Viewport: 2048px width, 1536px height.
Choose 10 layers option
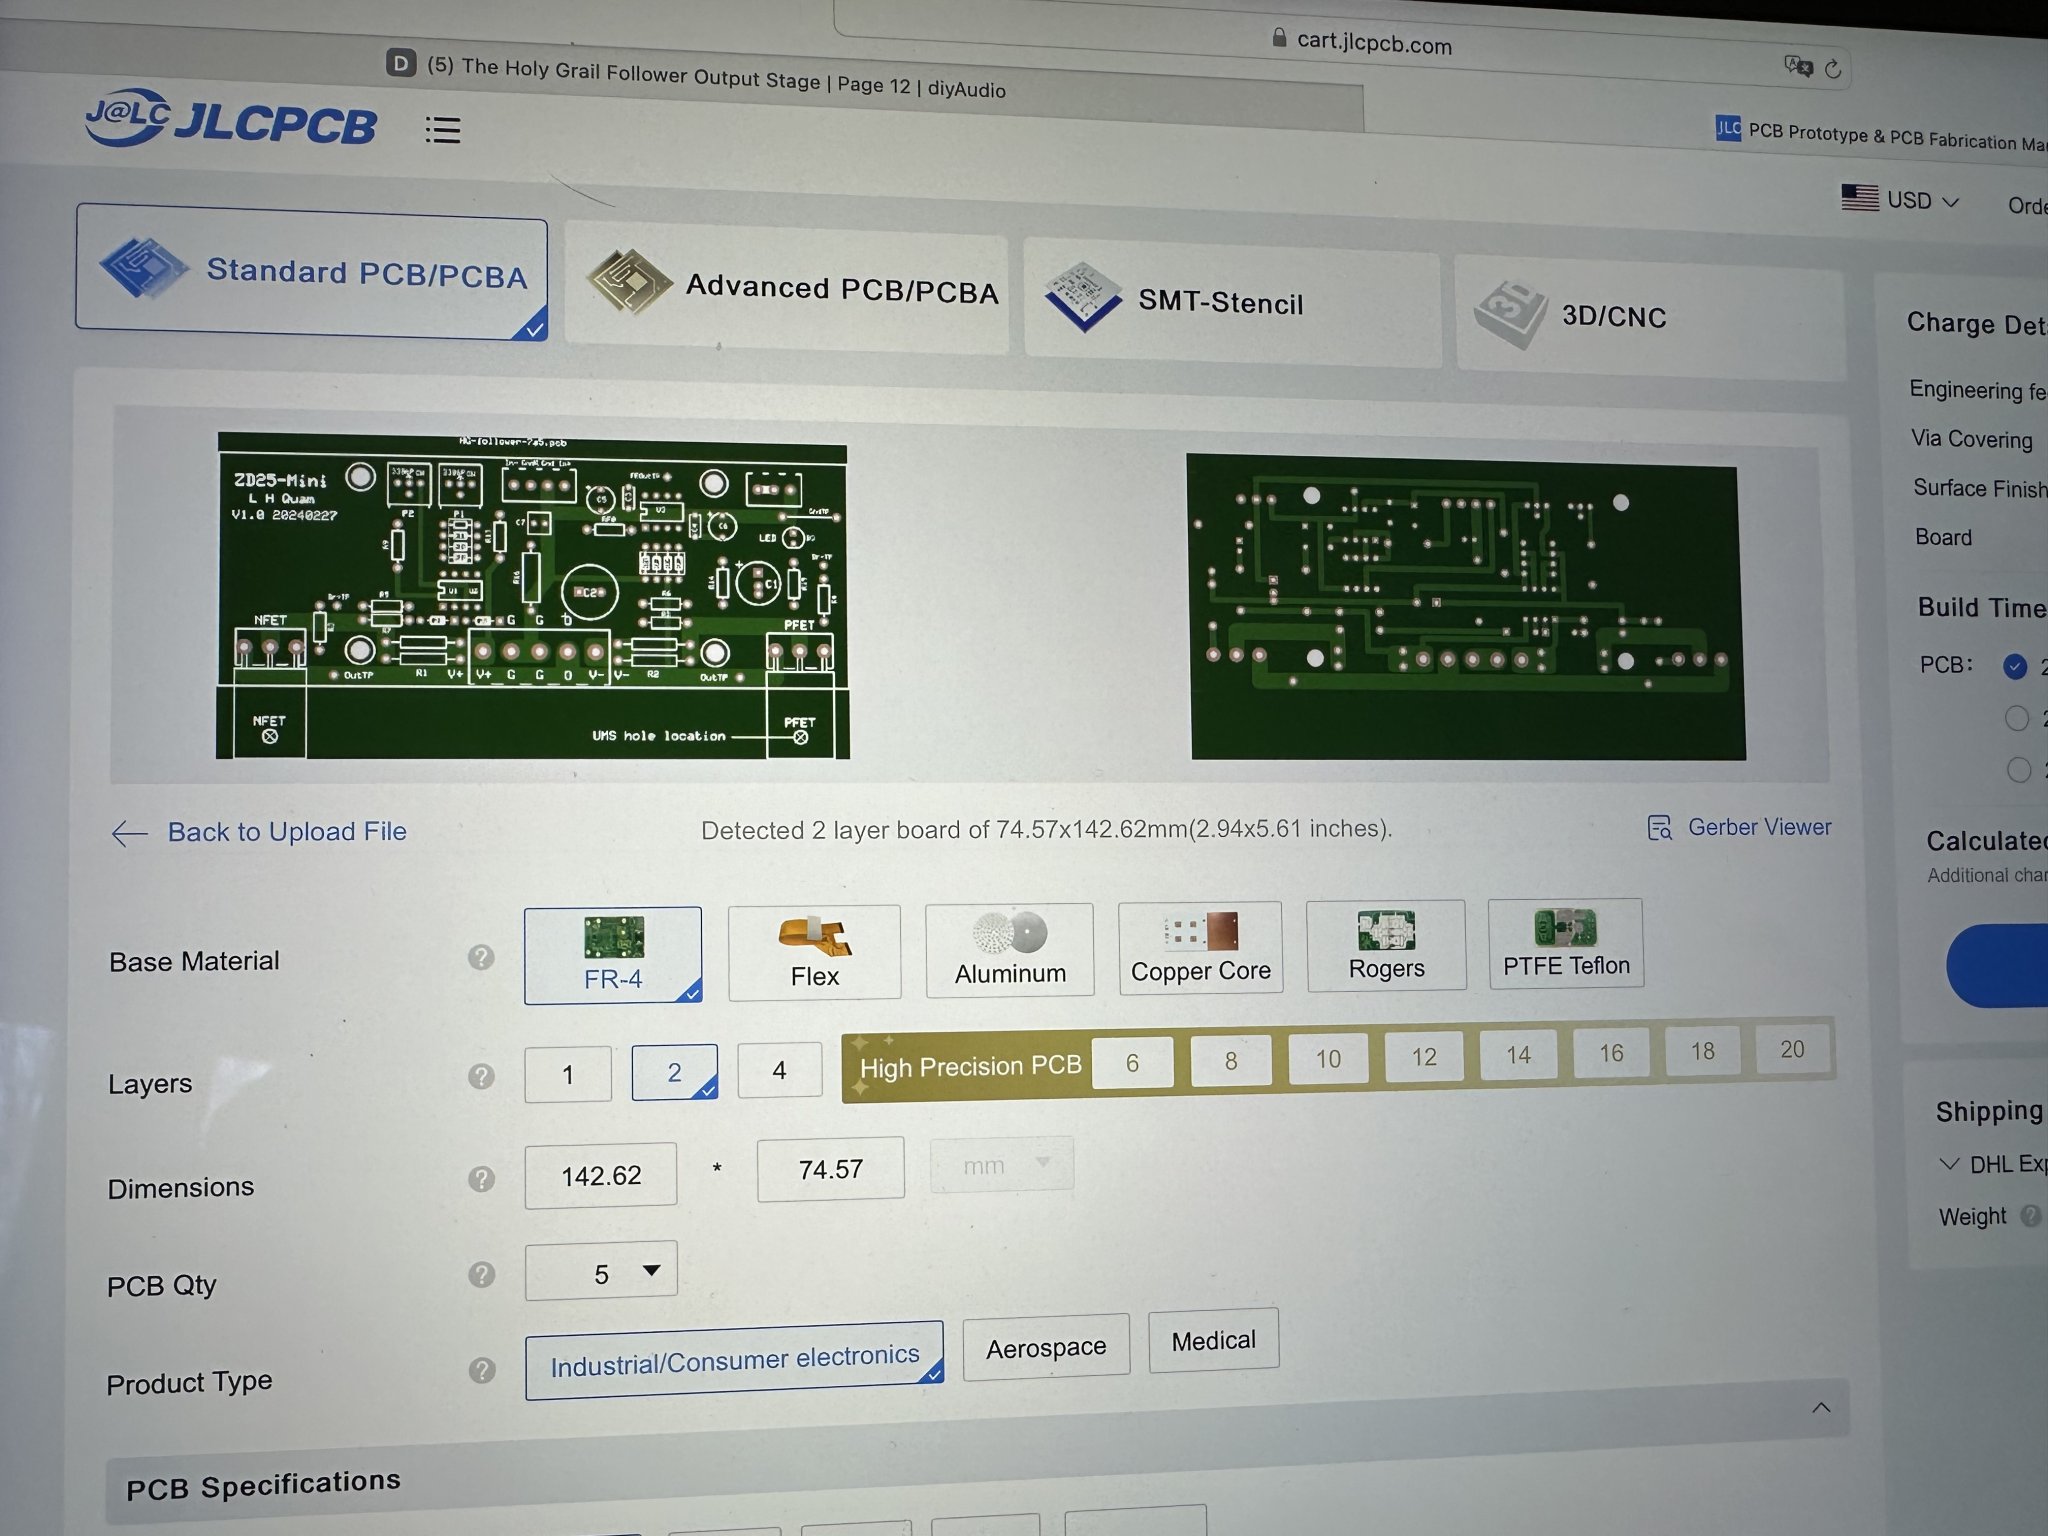[x=1328, y=1058]
